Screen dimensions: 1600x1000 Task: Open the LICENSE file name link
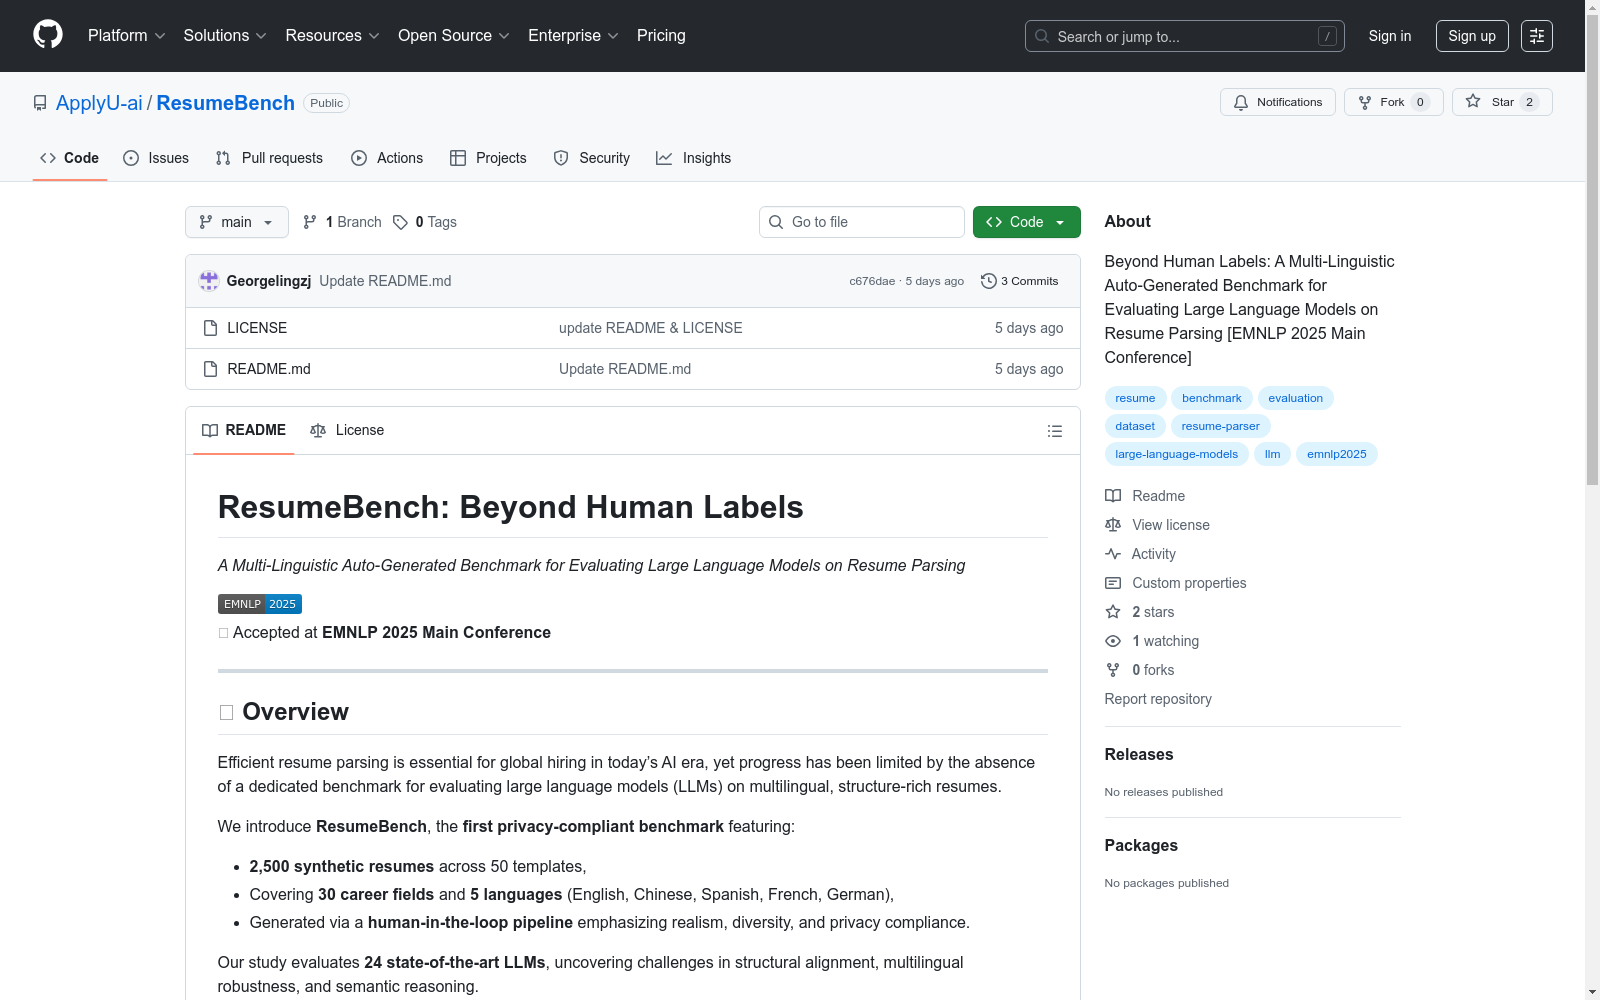257,328
